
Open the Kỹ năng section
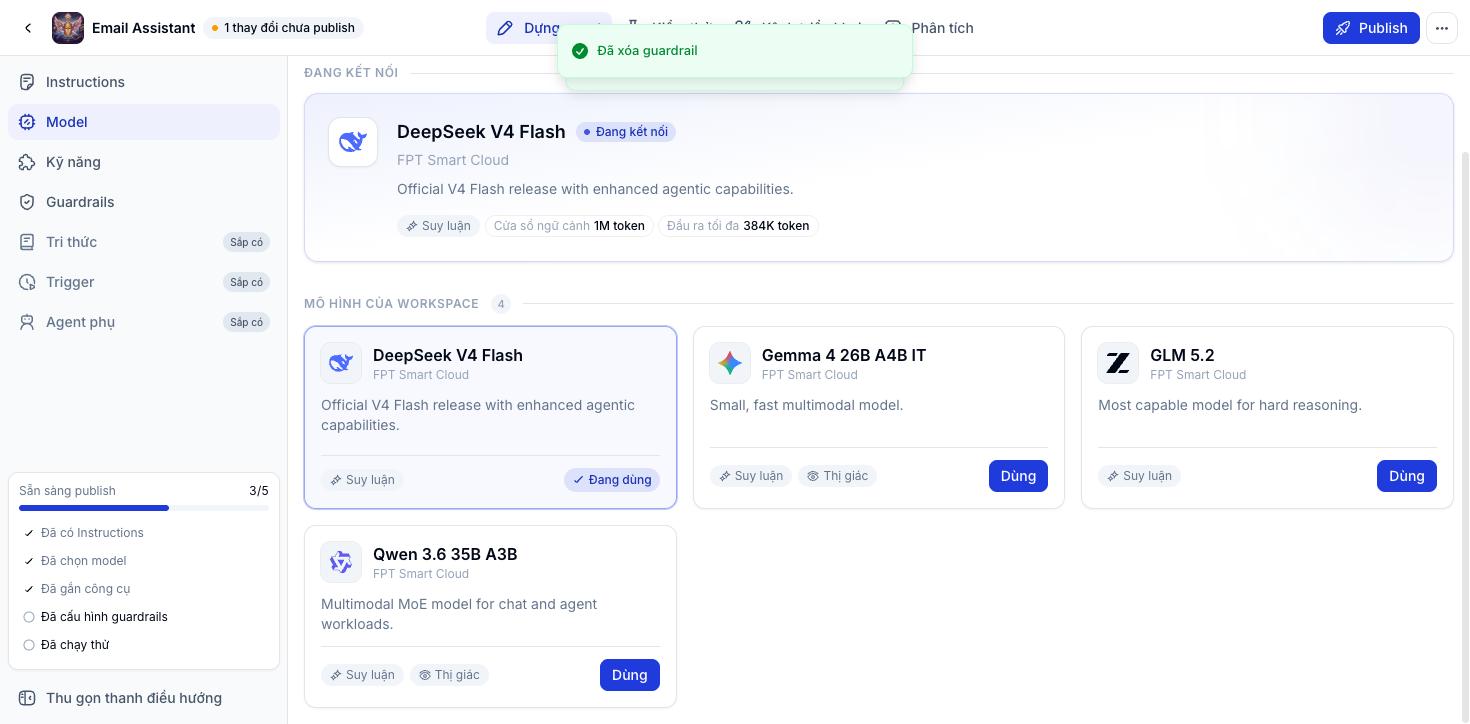[x=144, y=162]
